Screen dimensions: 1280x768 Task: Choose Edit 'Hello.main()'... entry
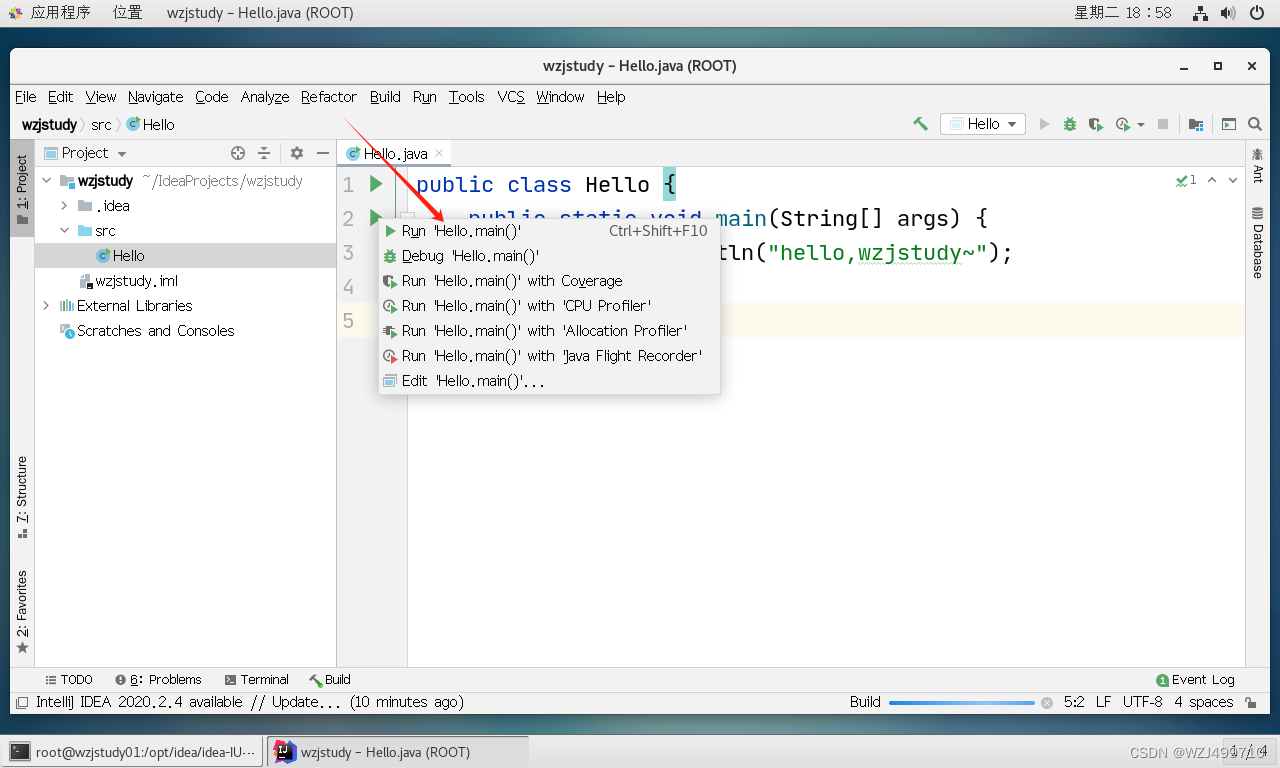pos(549,381)
